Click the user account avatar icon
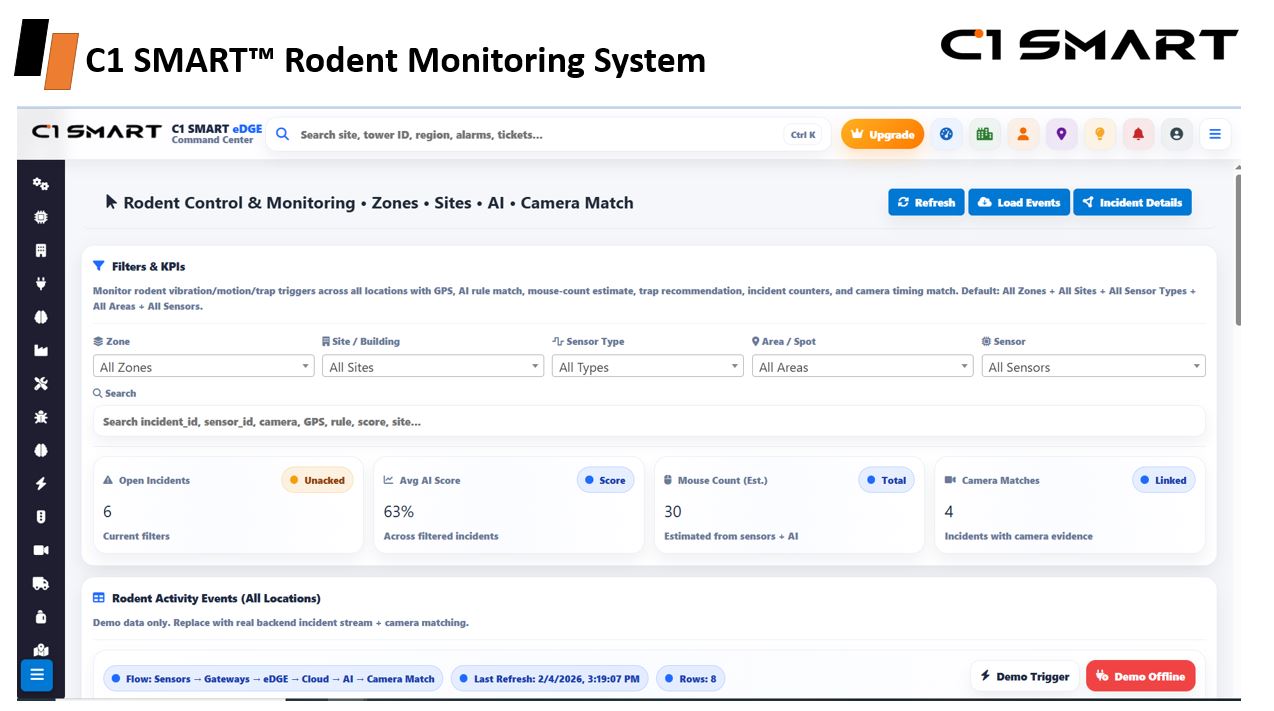Viewport: 1274px width, 711px height. pyautogui.click(x=1177, y=134)
